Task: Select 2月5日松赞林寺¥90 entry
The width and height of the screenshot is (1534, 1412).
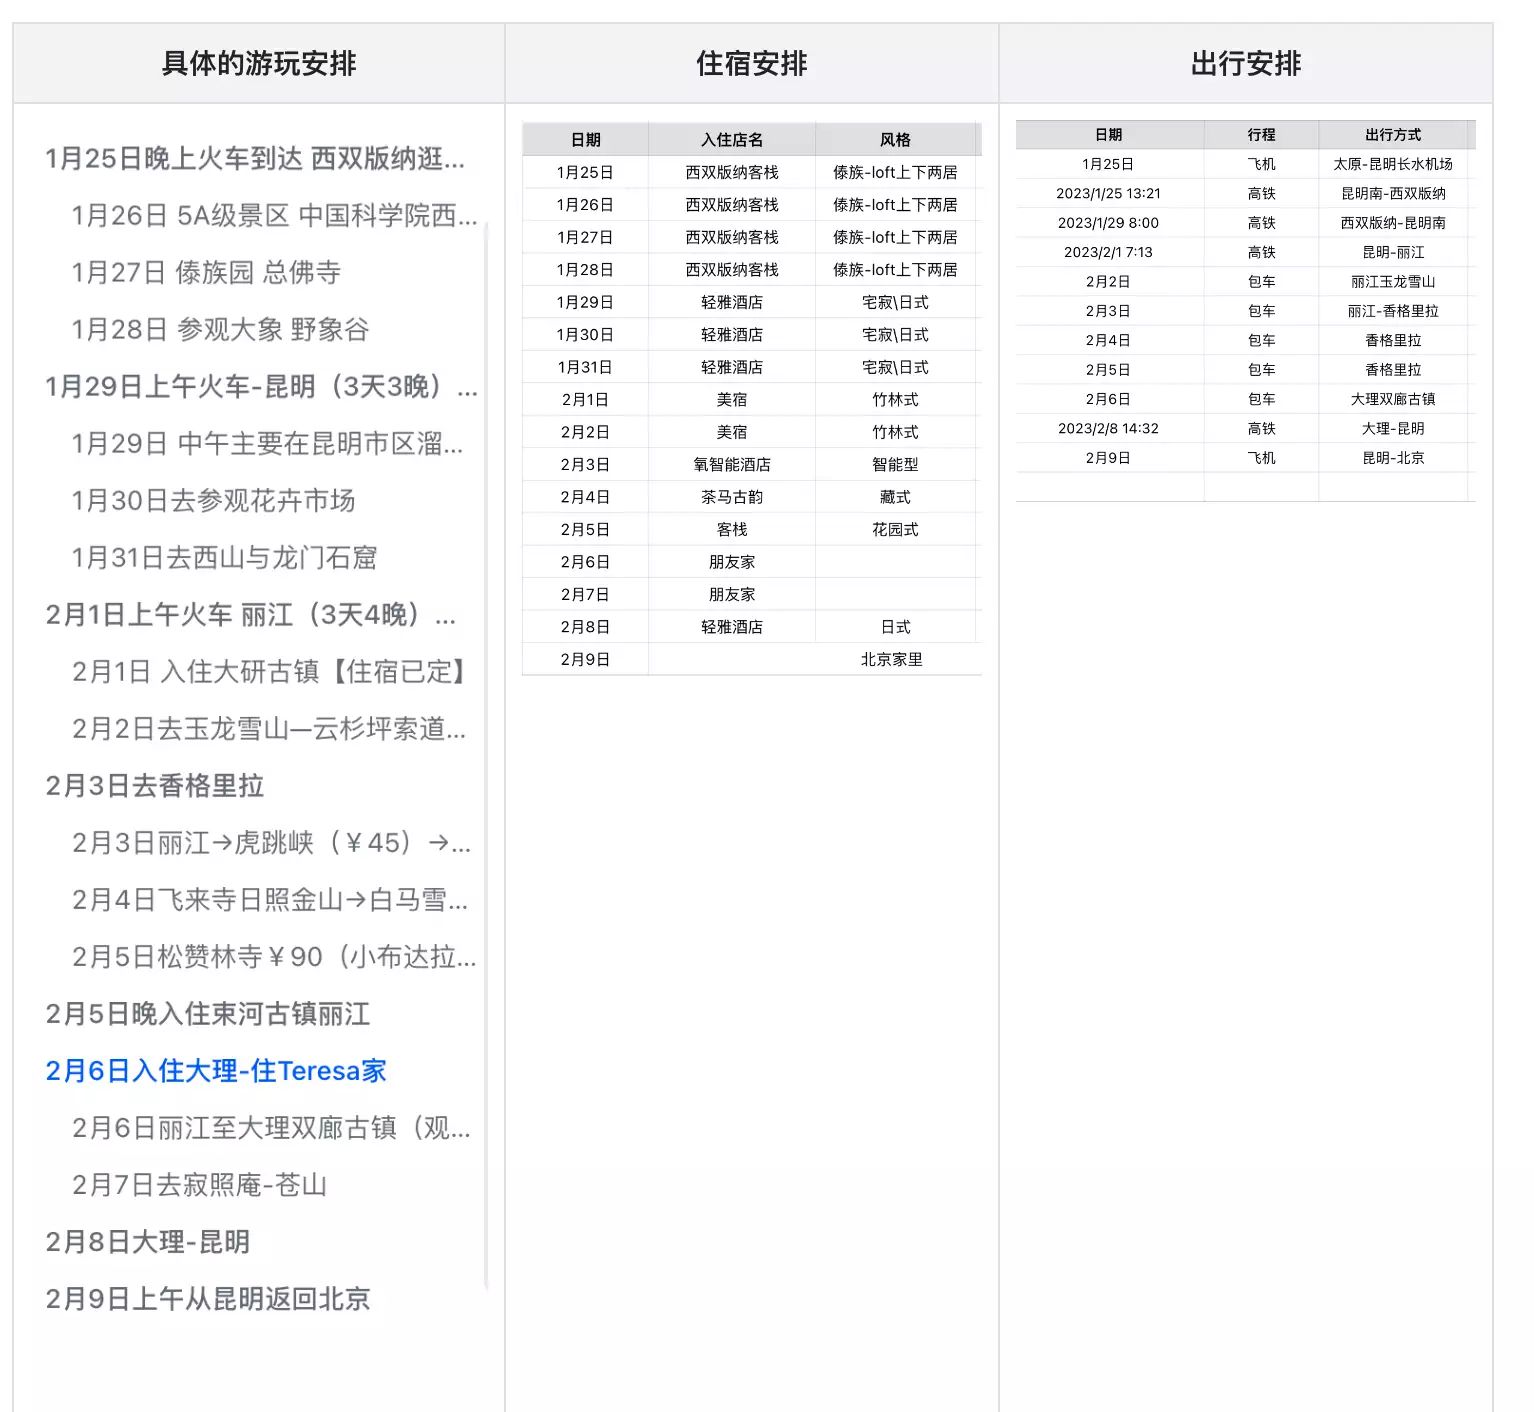Action: (x=274, y=957)
